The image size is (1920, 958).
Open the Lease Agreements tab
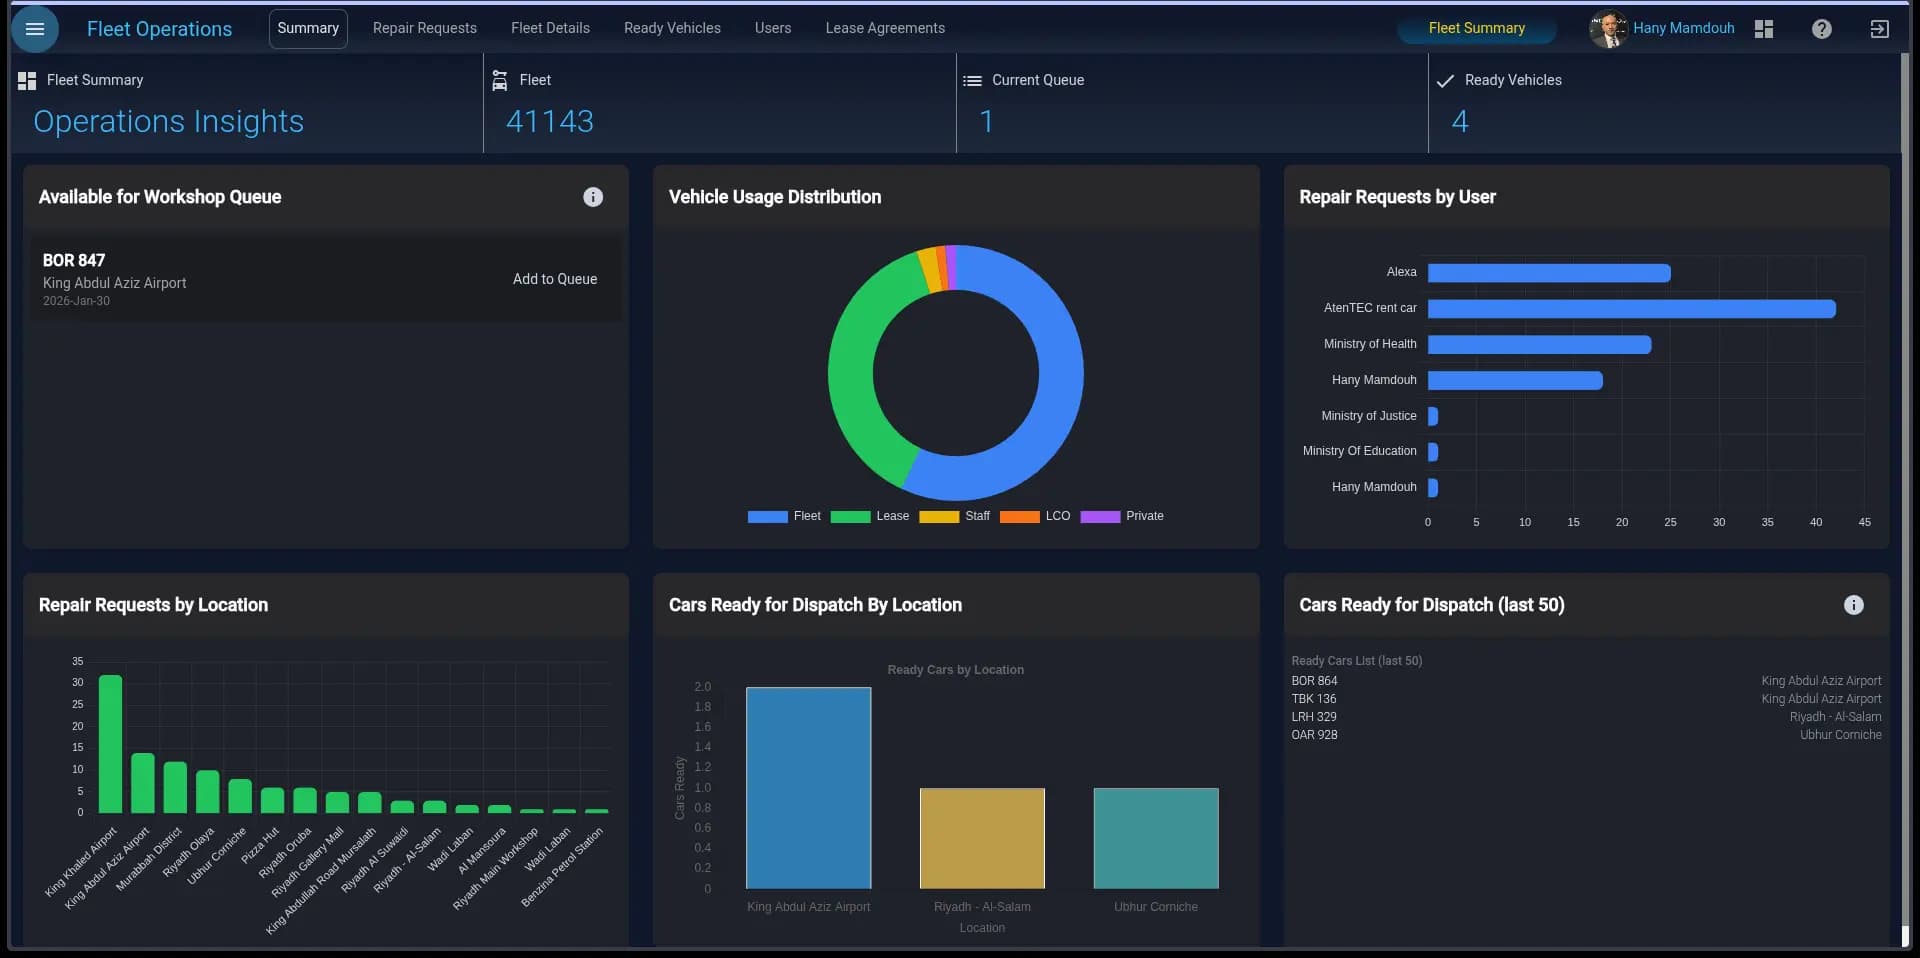point(884,28)
